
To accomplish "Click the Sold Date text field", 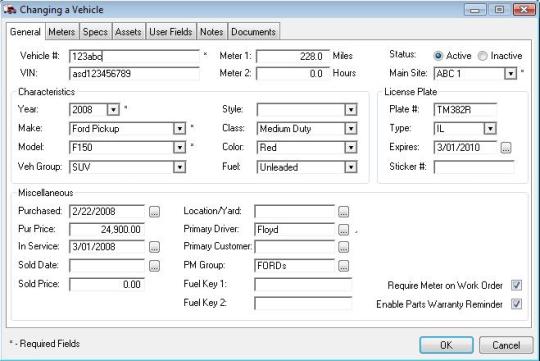I will coord(107,266).
